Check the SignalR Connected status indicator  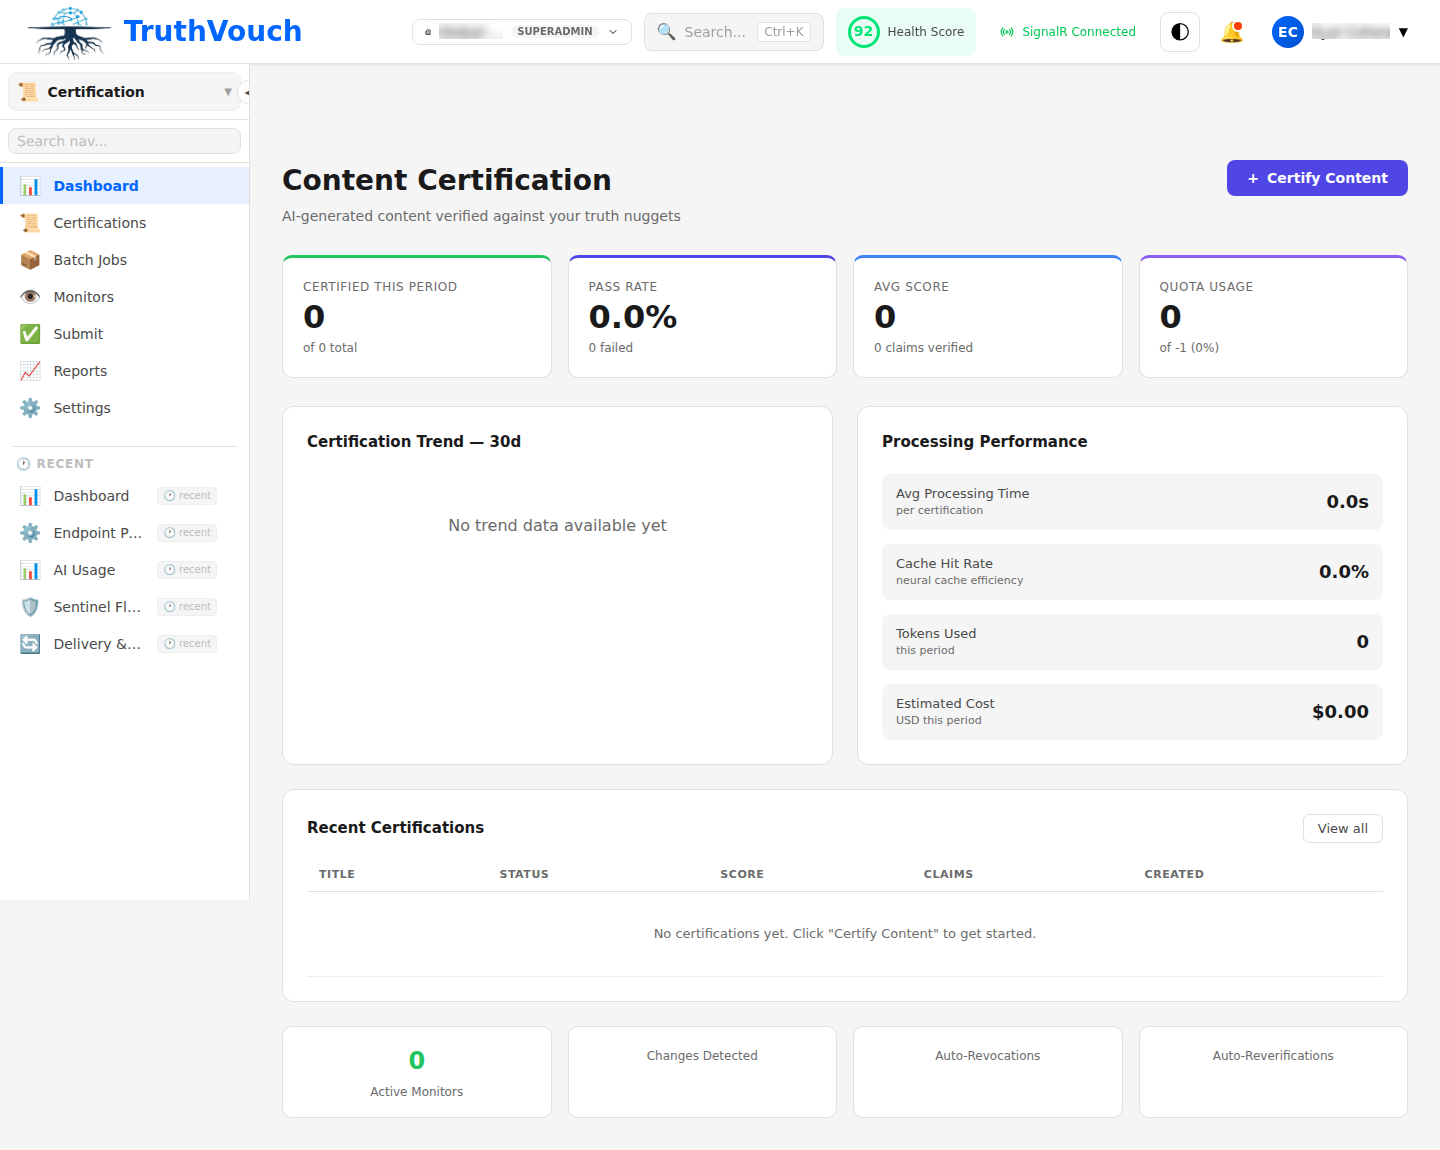coord(1067,31)
